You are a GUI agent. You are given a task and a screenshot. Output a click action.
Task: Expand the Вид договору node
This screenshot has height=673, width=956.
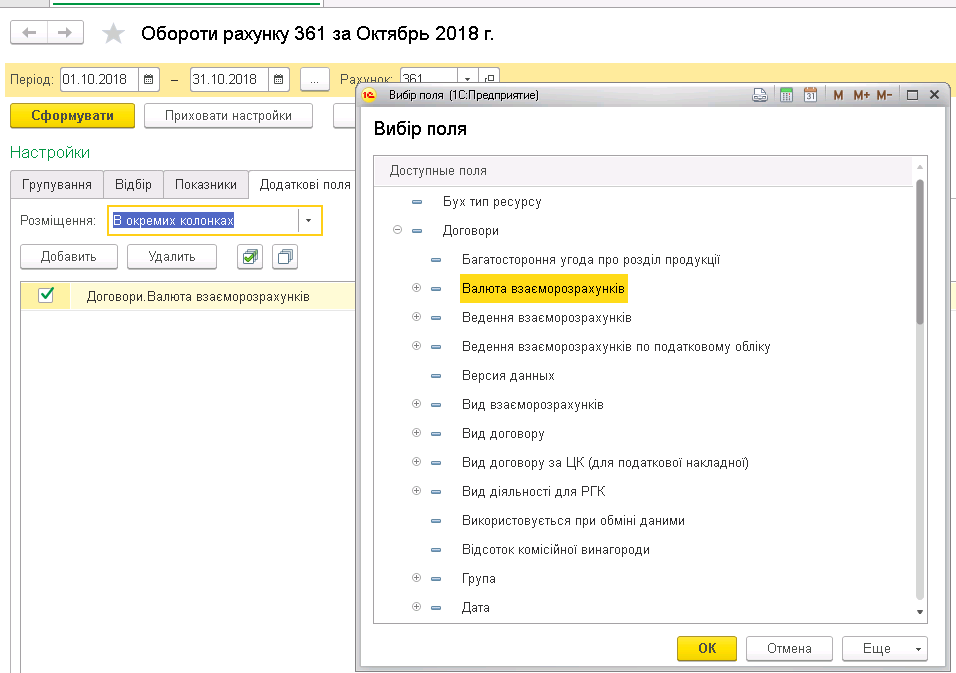pyautogui.click(x=416, y=433)
